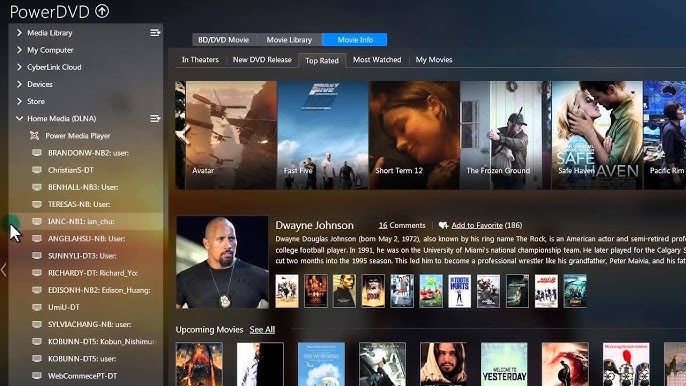Click the KOBUNN-DT5 user device icon
The image size is (686, 386).
point(37,358)
